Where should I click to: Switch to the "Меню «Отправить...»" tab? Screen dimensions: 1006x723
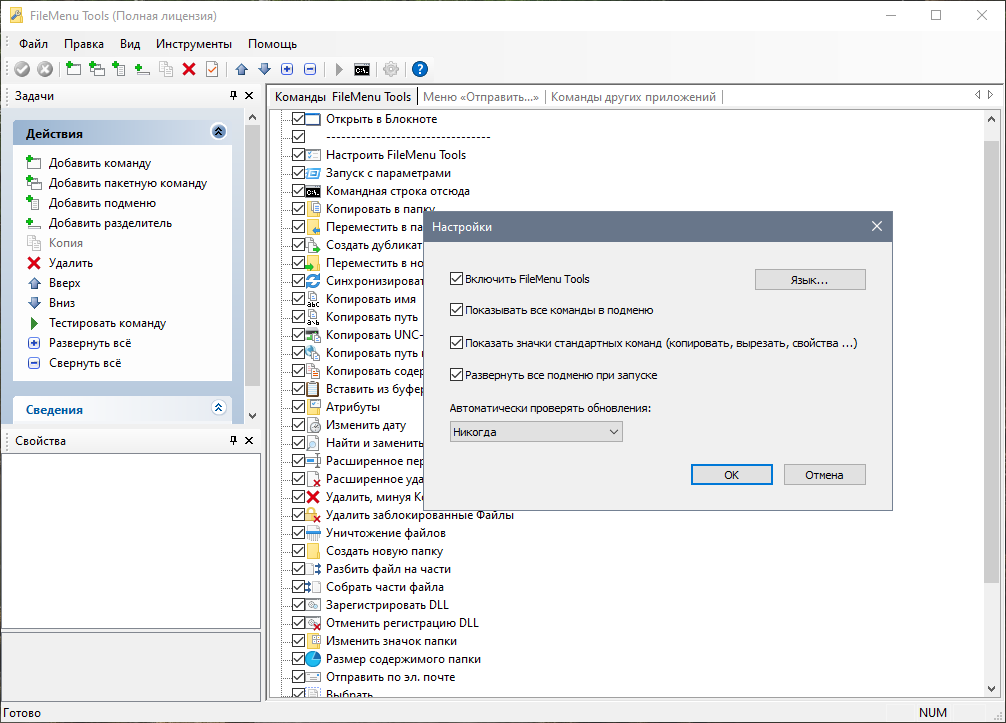click(481, 97)
